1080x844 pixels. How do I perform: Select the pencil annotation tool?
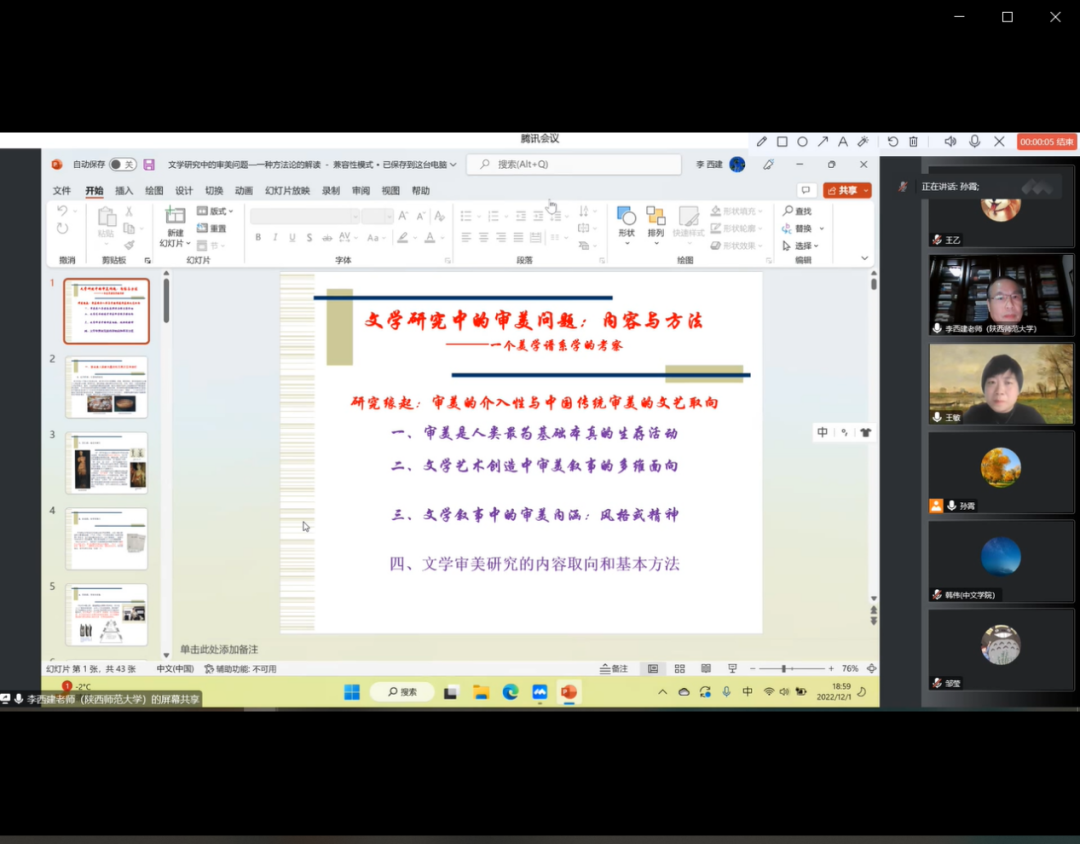click(762, 142)
